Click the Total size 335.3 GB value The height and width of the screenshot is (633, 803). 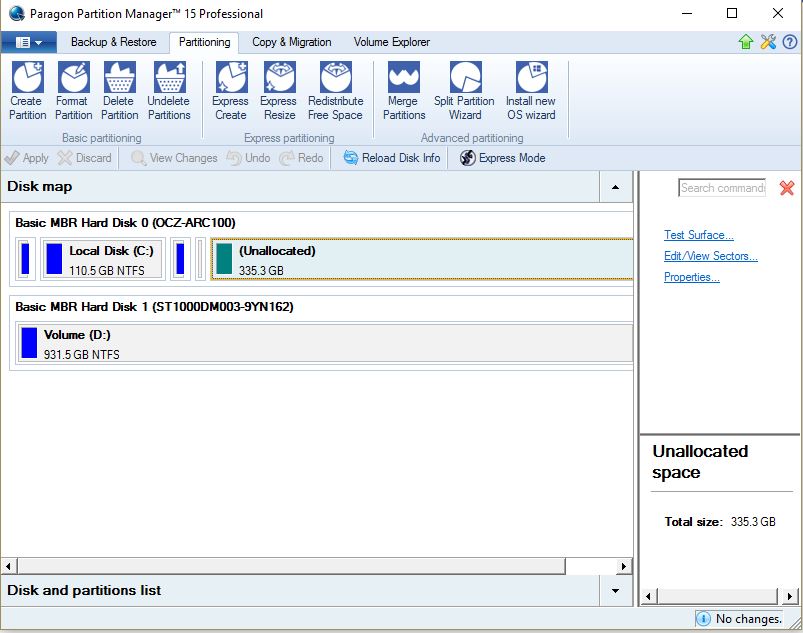coord(753,522)
